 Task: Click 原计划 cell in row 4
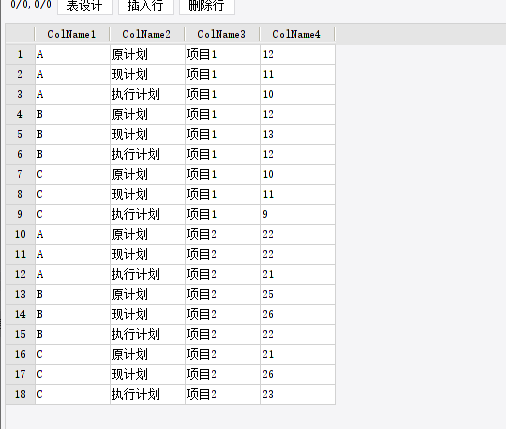[148, 114]
